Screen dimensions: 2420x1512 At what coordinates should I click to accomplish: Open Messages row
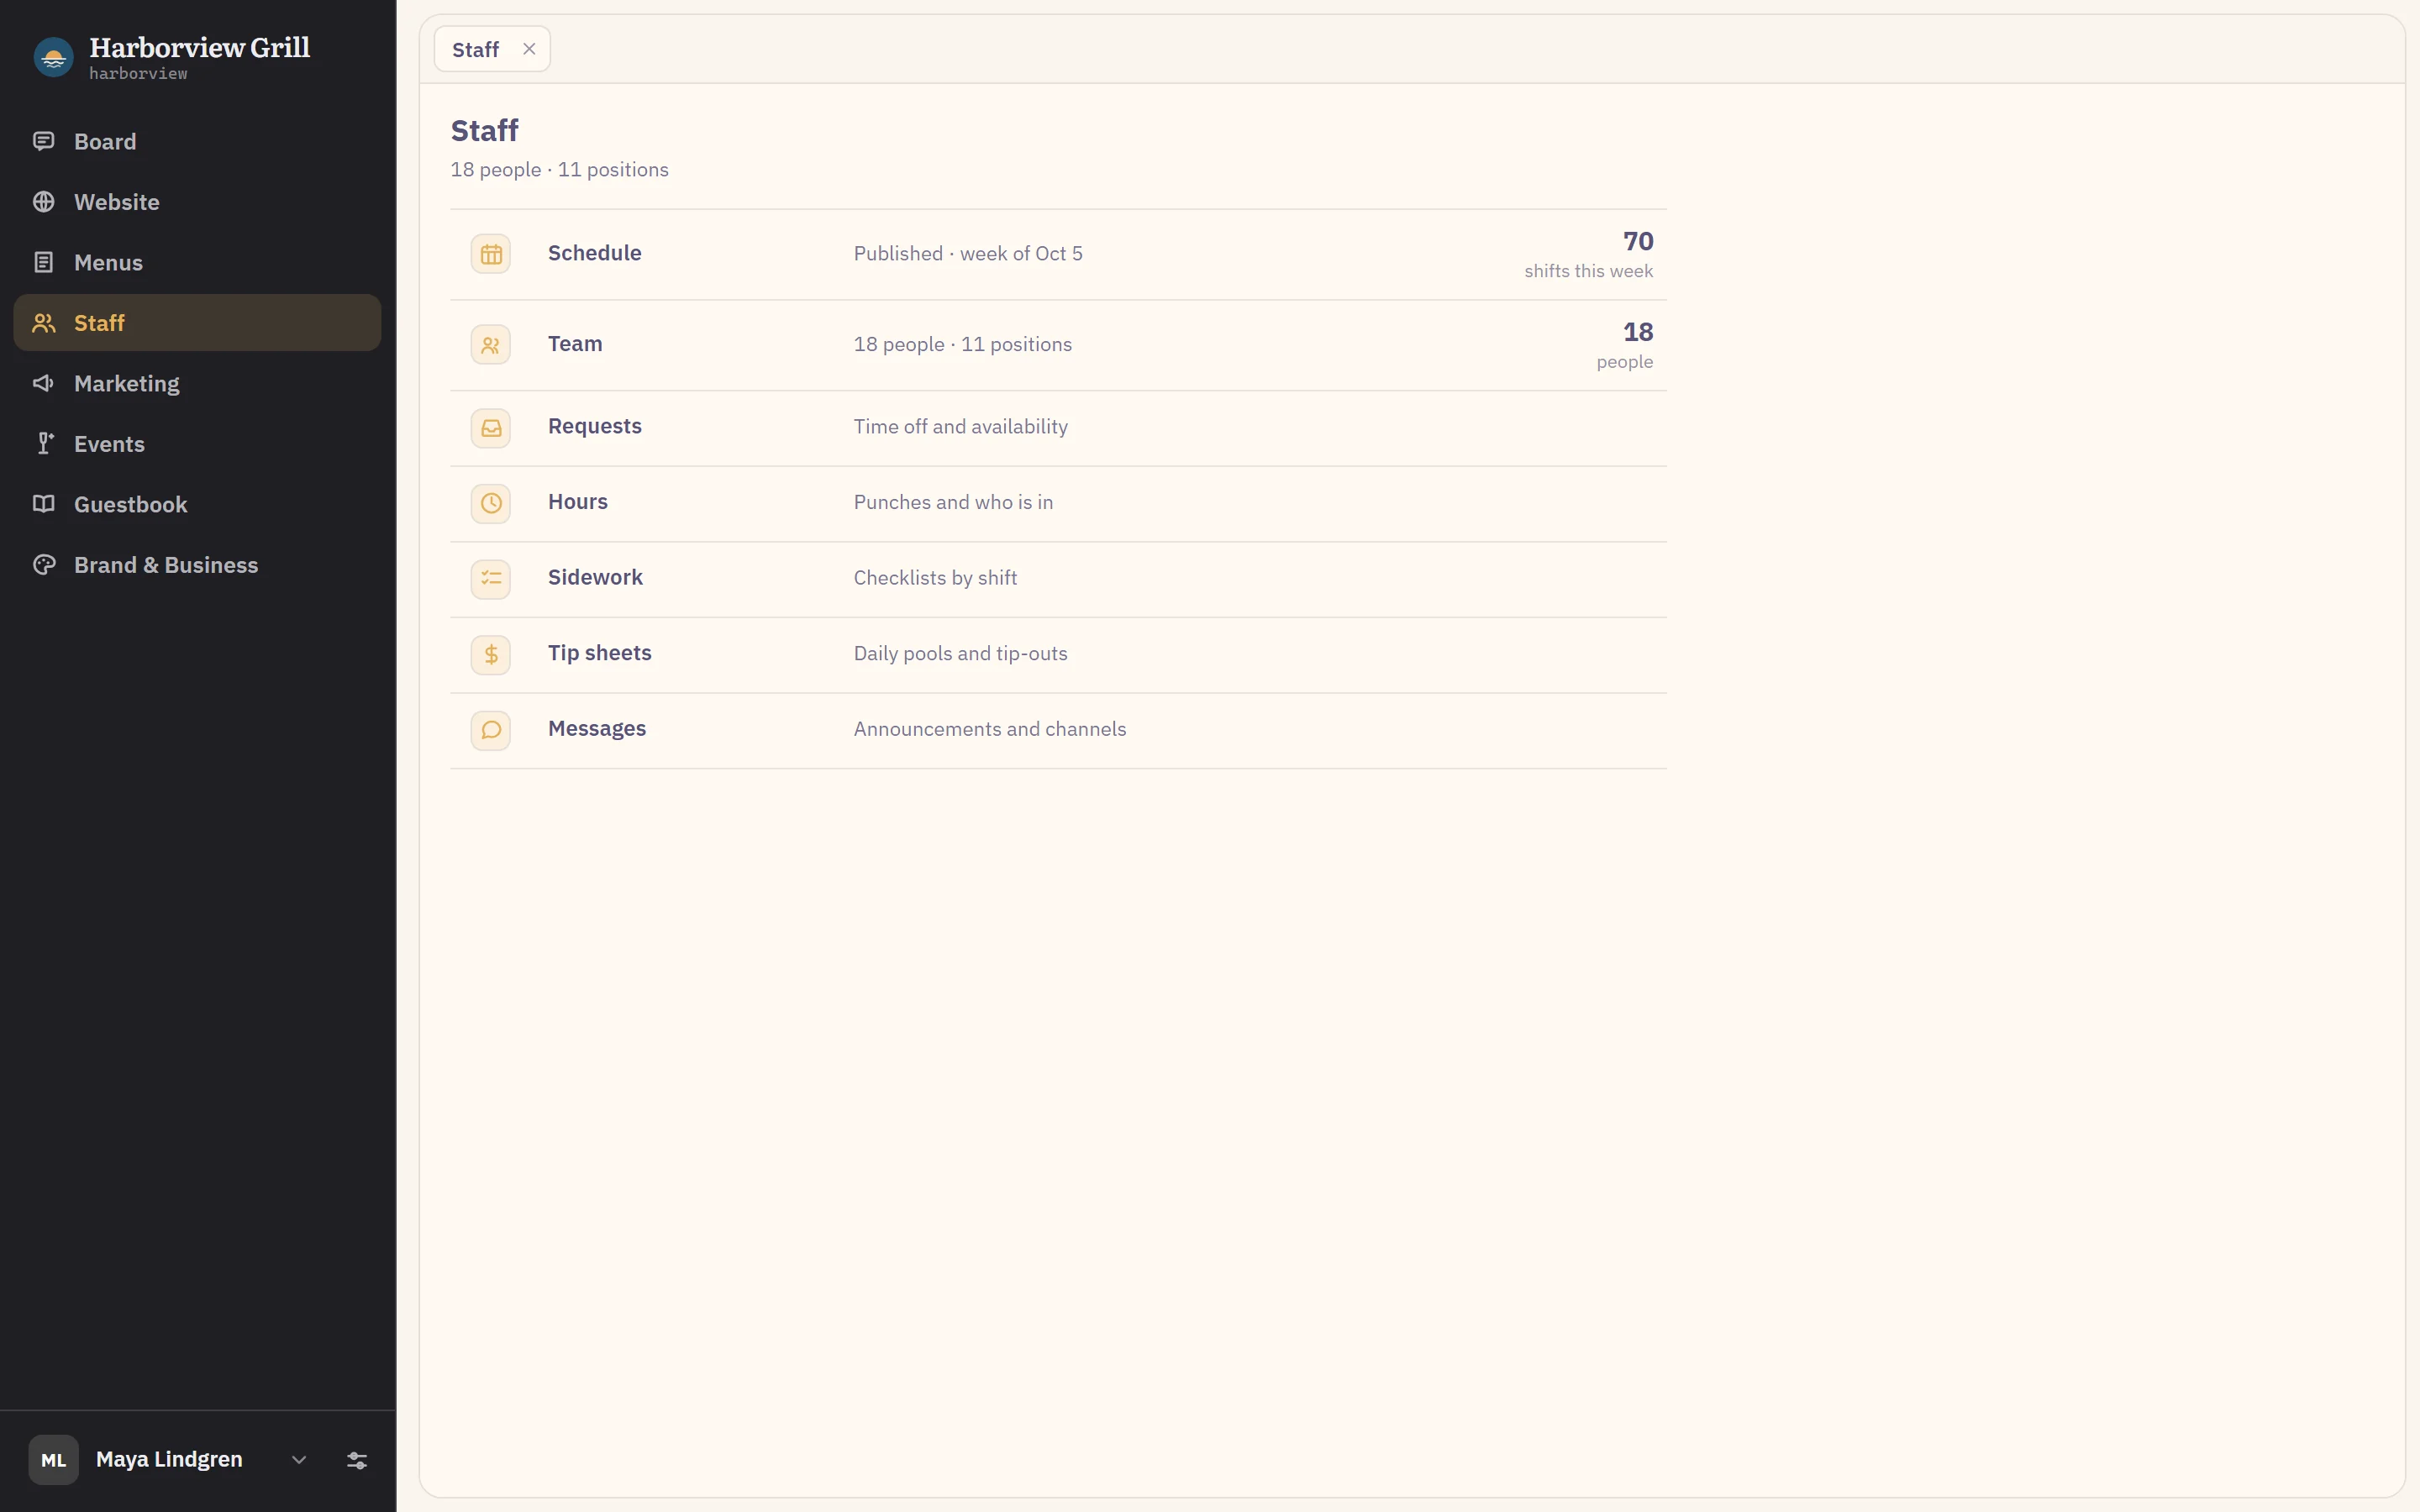1058,730
